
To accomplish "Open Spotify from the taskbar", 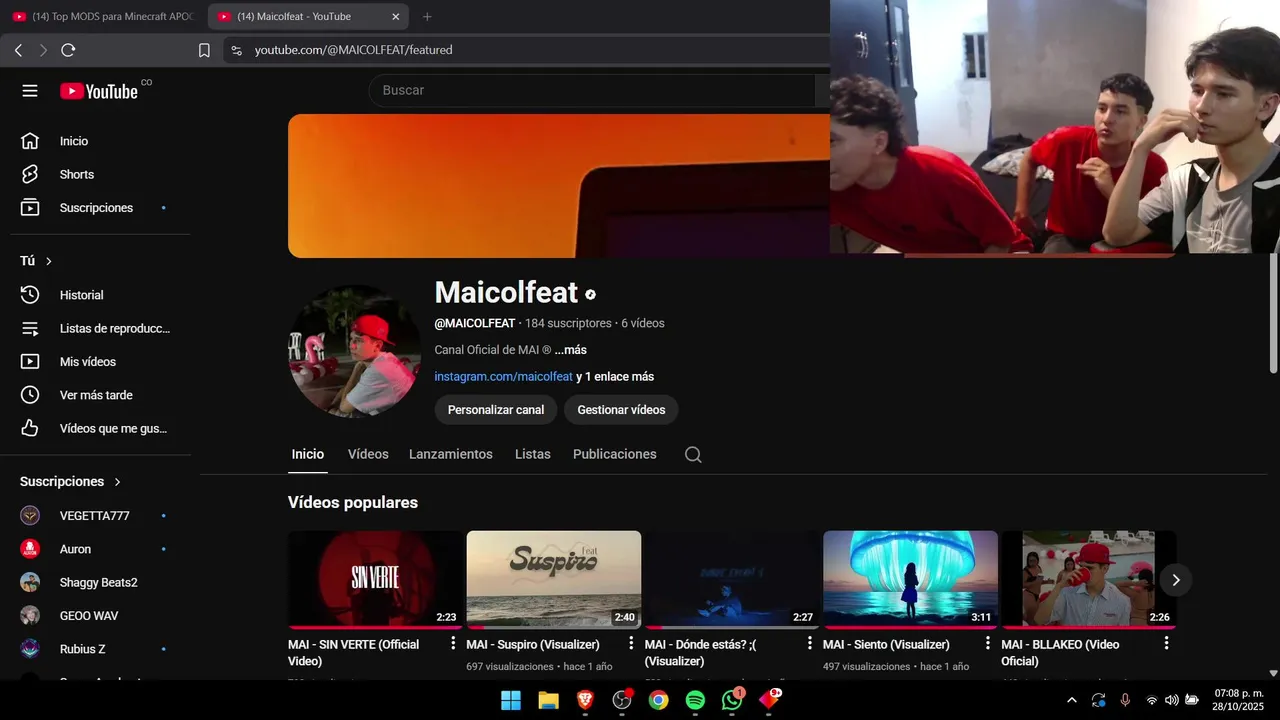I will pos(695,700).
